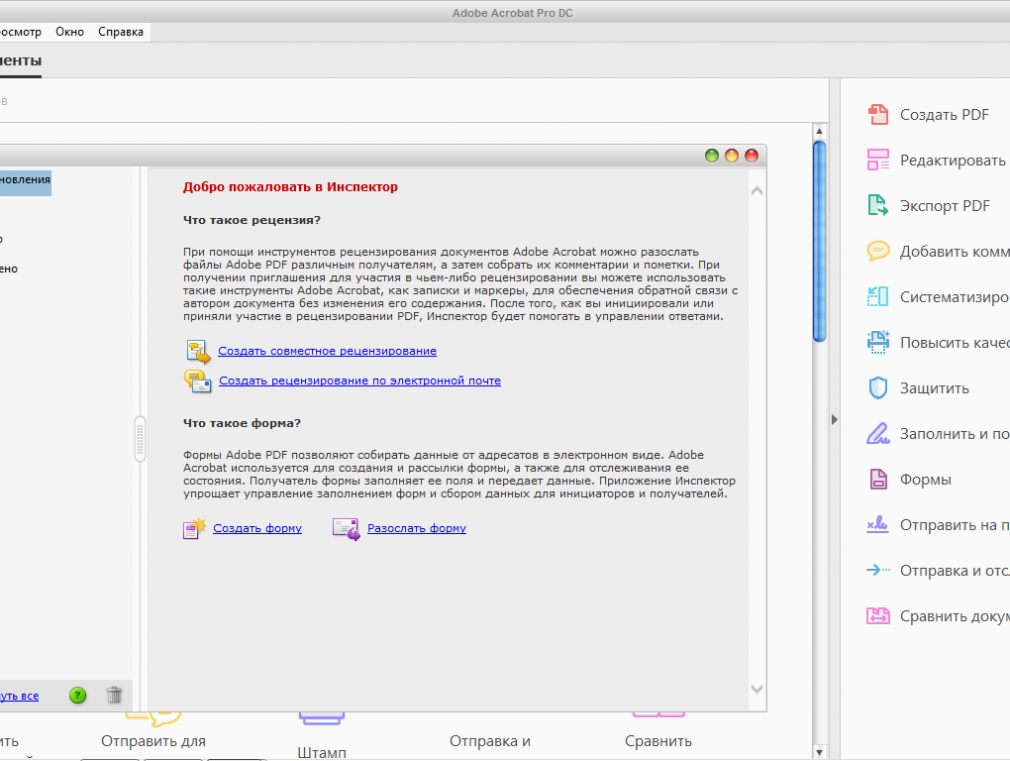
Task: Click the main scrollbar down arrow
Action: (819, 752)
